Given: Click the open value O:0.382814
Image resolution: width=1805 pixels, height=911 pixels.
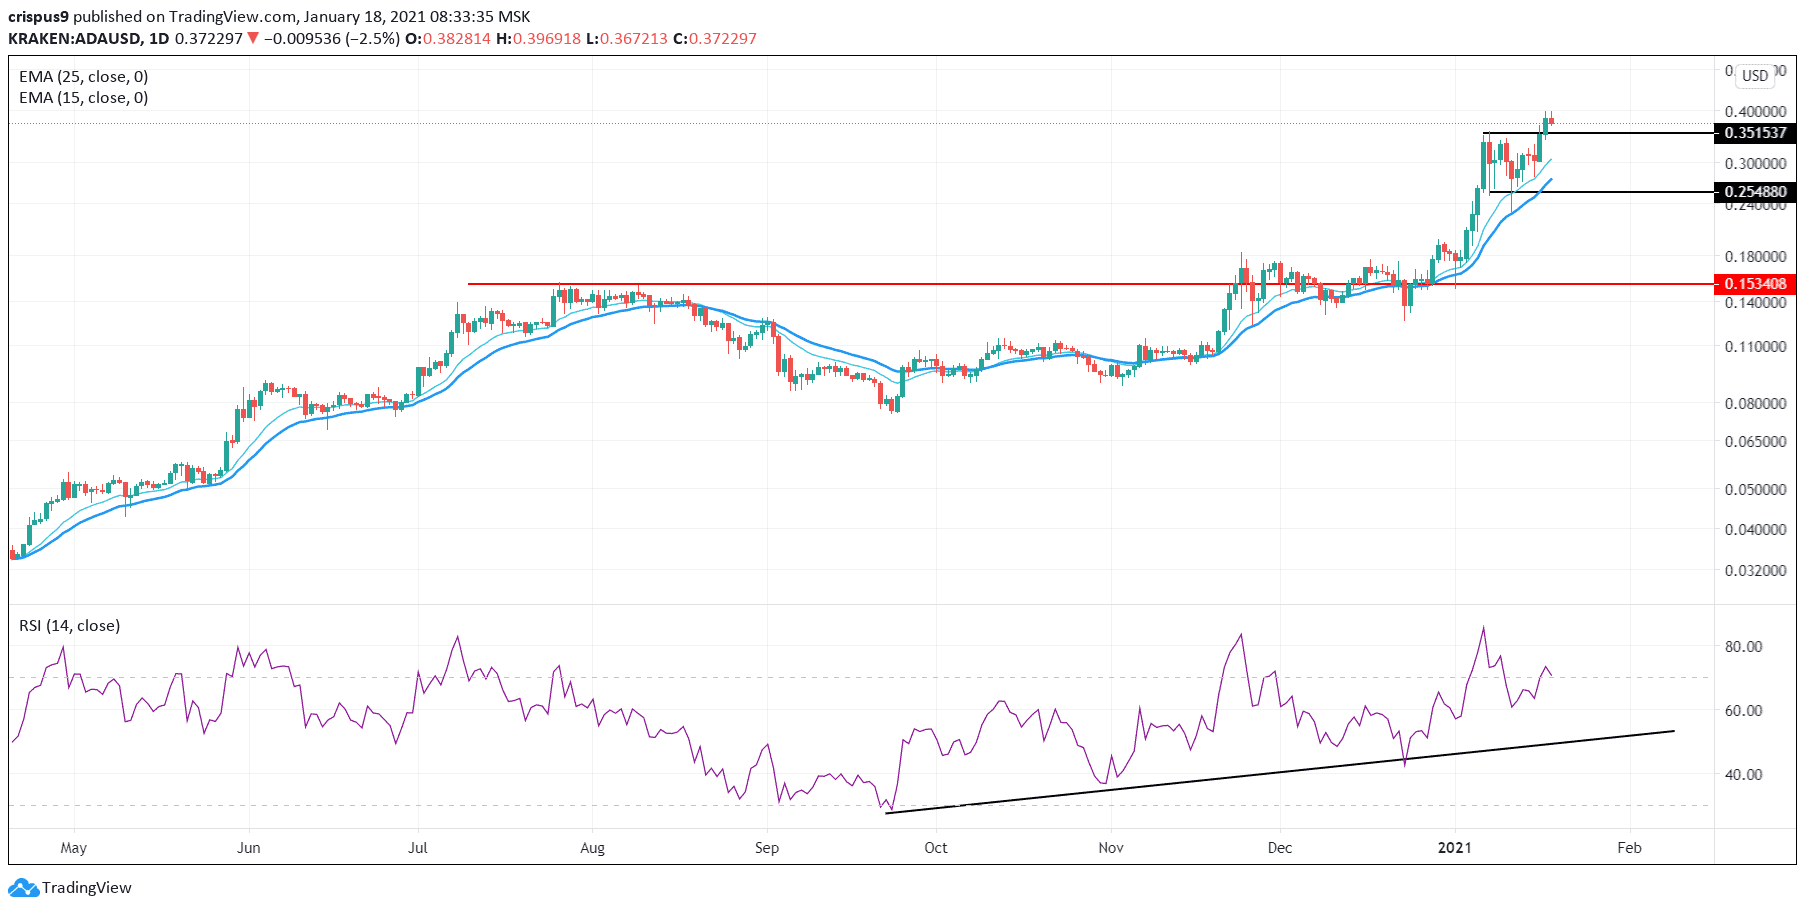Looking at the screenshot, I should click(448, 38).
